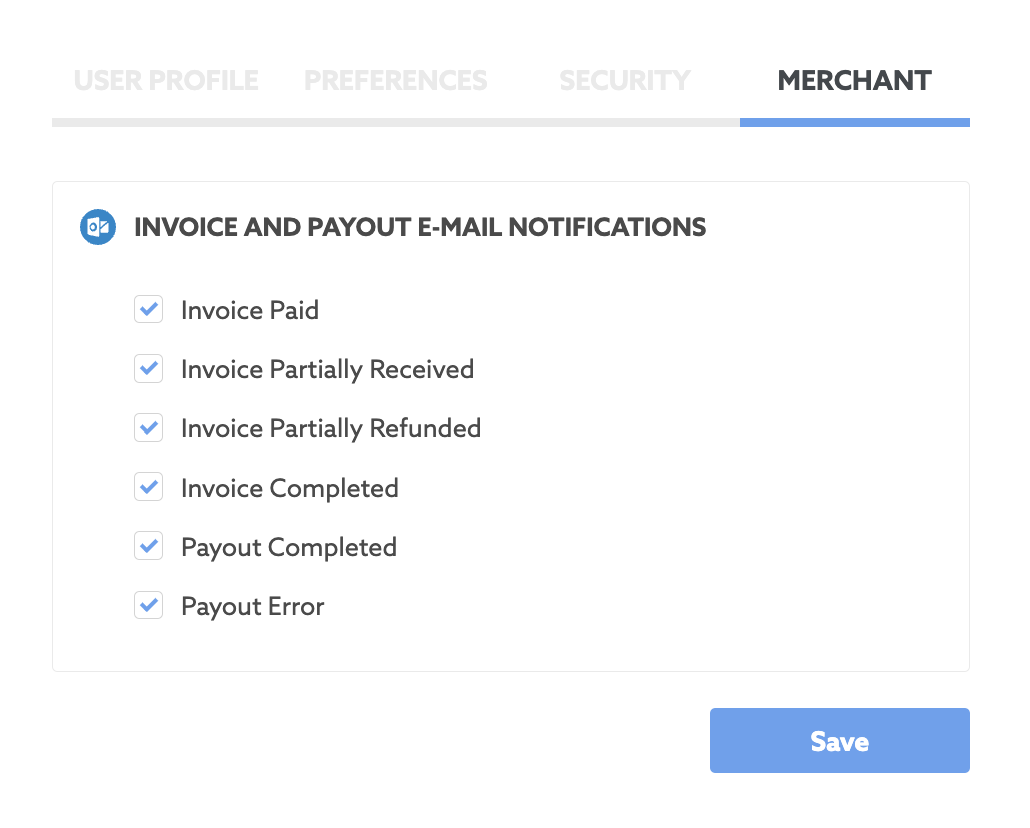
Task: Click the blue active-tab underline indicator
Action: (855, 123)
